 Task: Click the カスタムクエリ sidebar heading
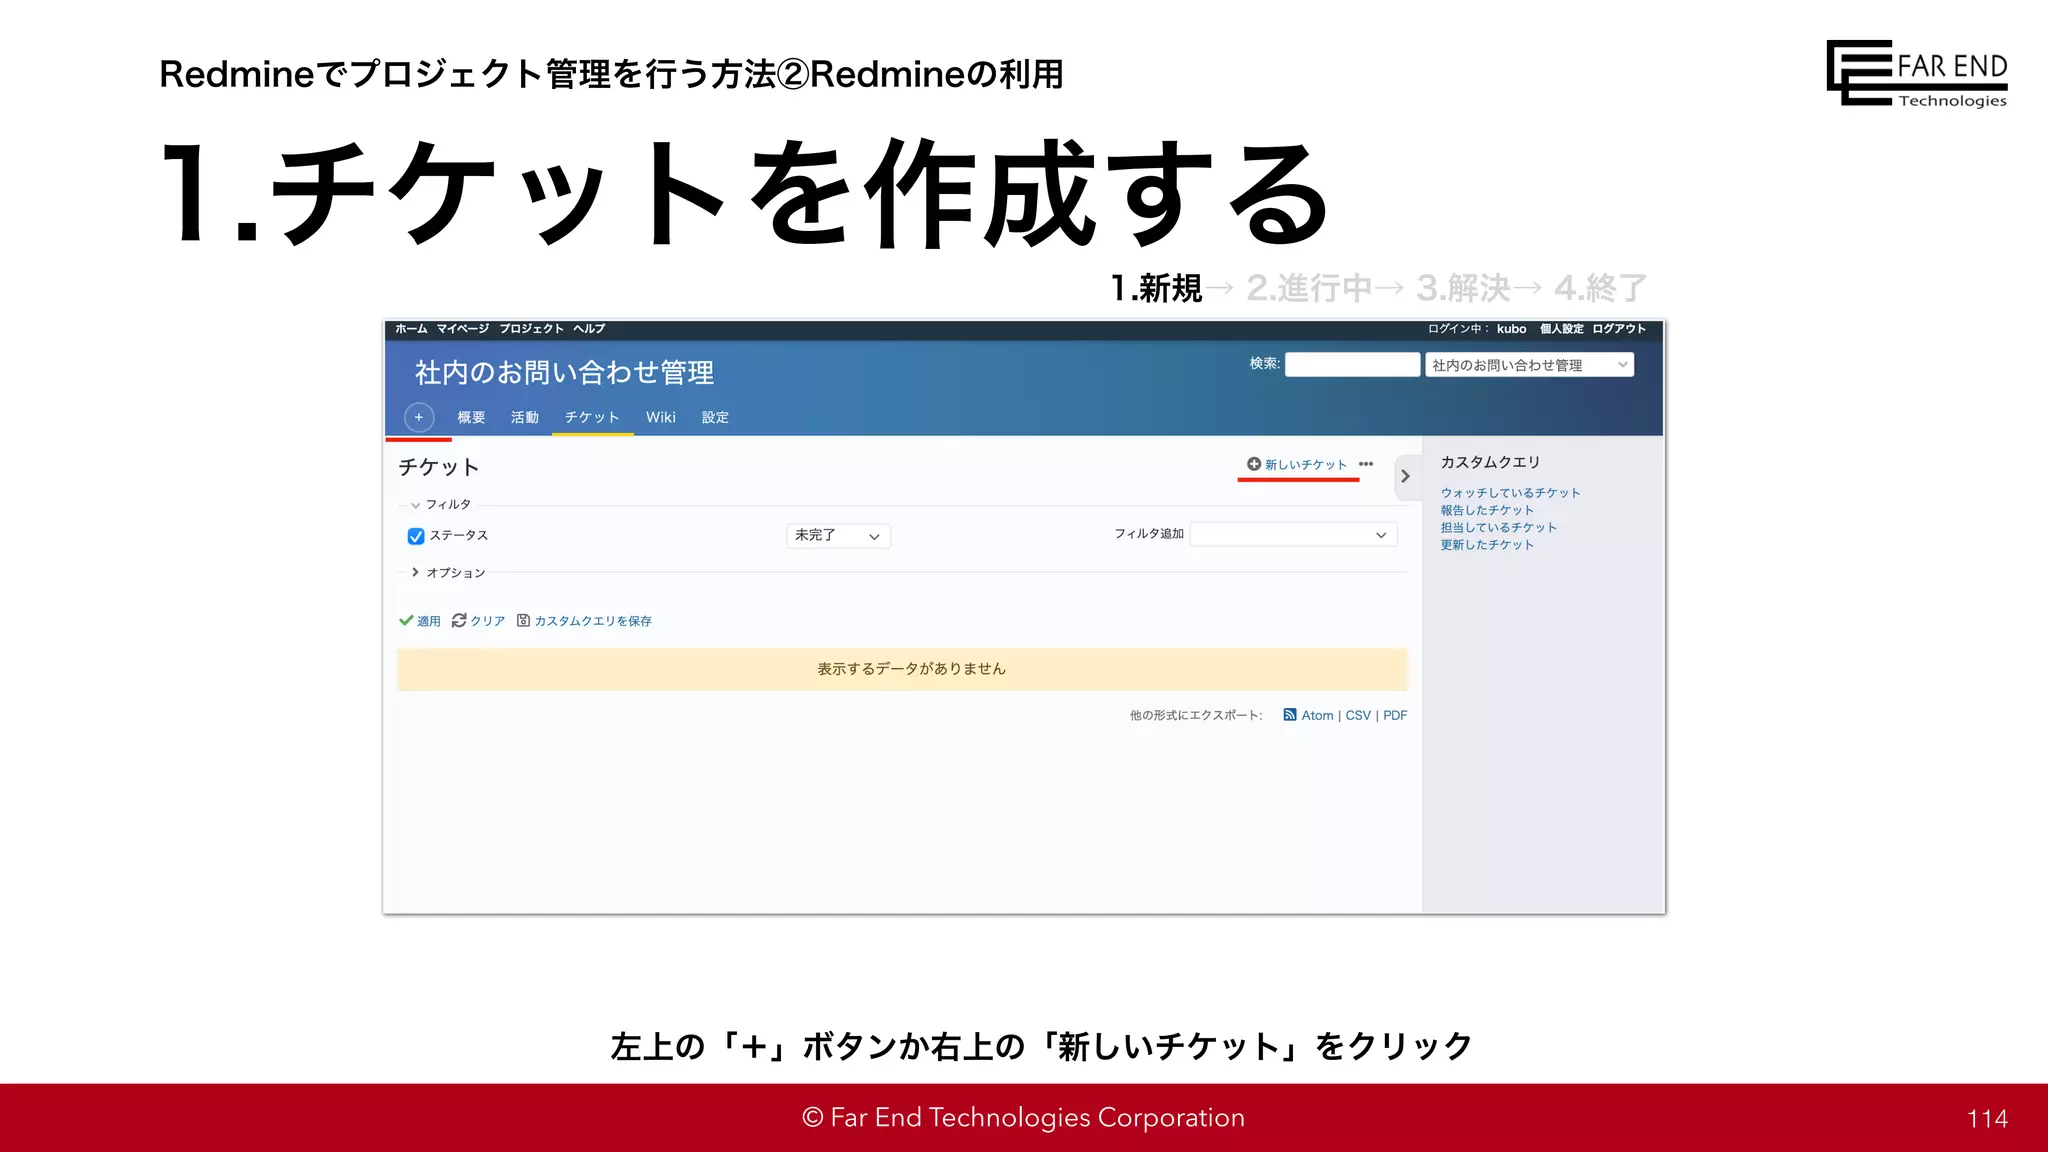(1490, 462)
